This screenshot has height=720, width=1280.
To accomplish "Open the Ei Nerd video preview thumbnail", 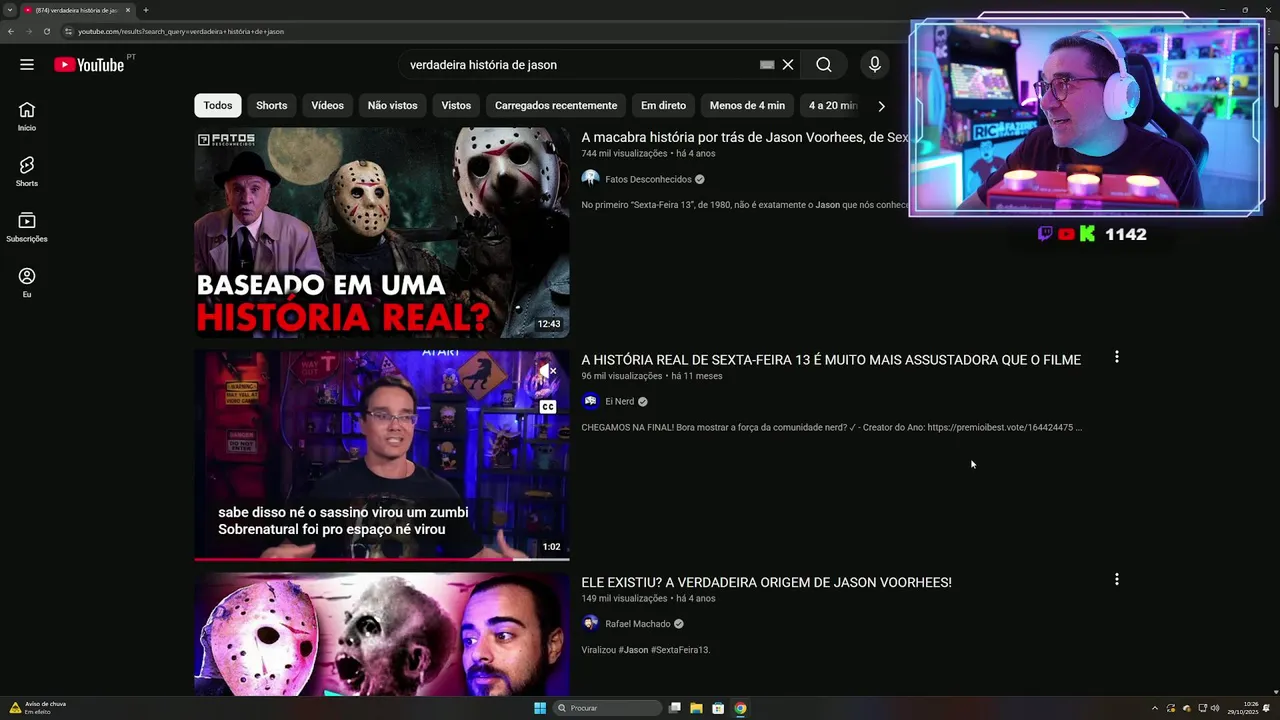I will (382, 454).
